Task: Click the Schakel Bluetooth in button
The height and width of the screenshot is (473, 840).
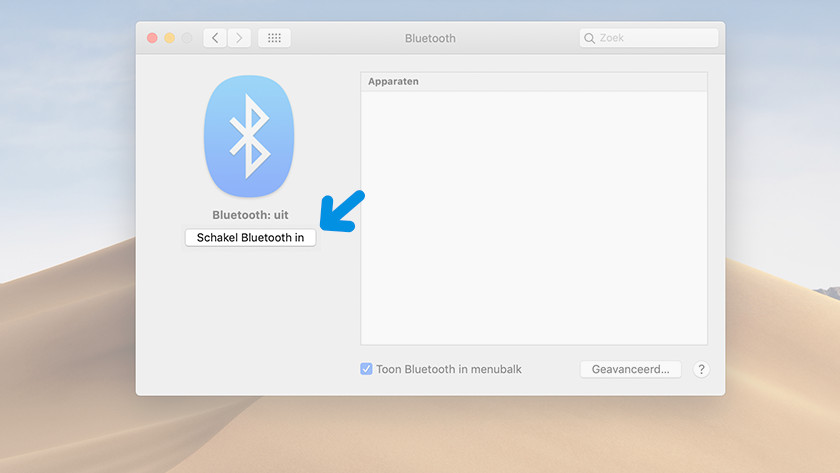Action: [x=250, y=238]
